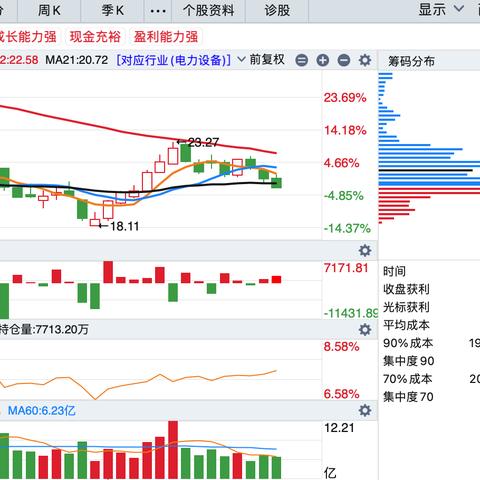Viewport: 480px width, 480px height.
Task: Click the 18.11 low price marker
Action: (124, 226)
